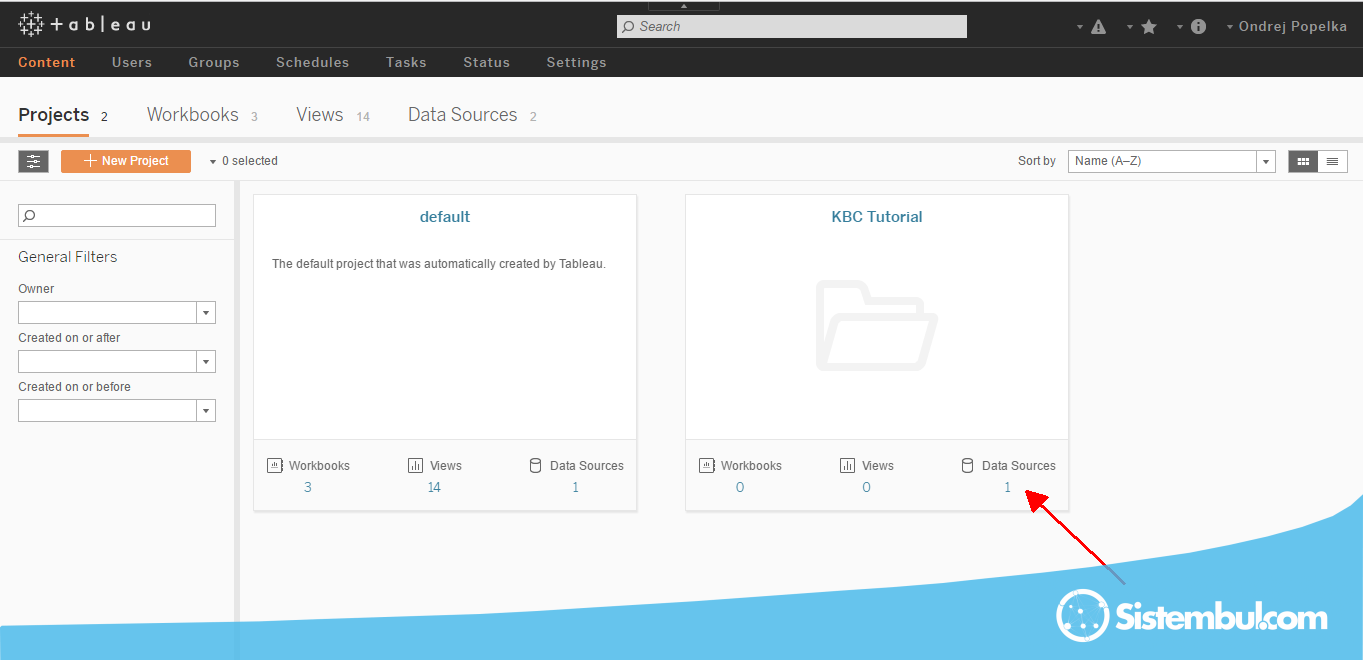Click data sources count 1 in KBC Tutorial

[1008, 488]
